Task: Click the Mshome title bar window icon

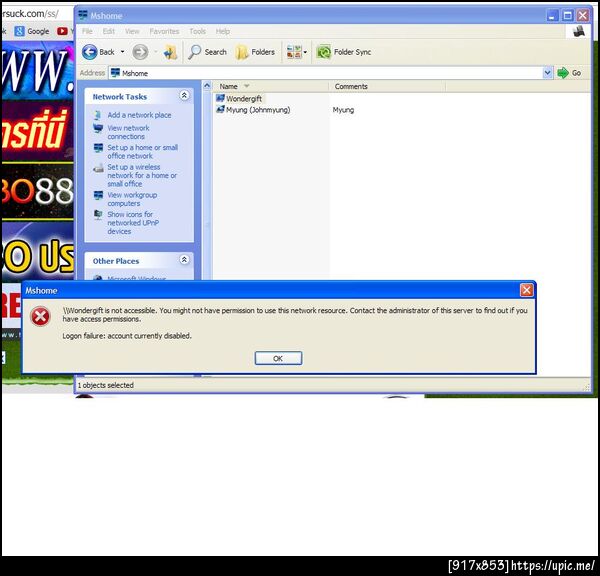Action: 83,15
